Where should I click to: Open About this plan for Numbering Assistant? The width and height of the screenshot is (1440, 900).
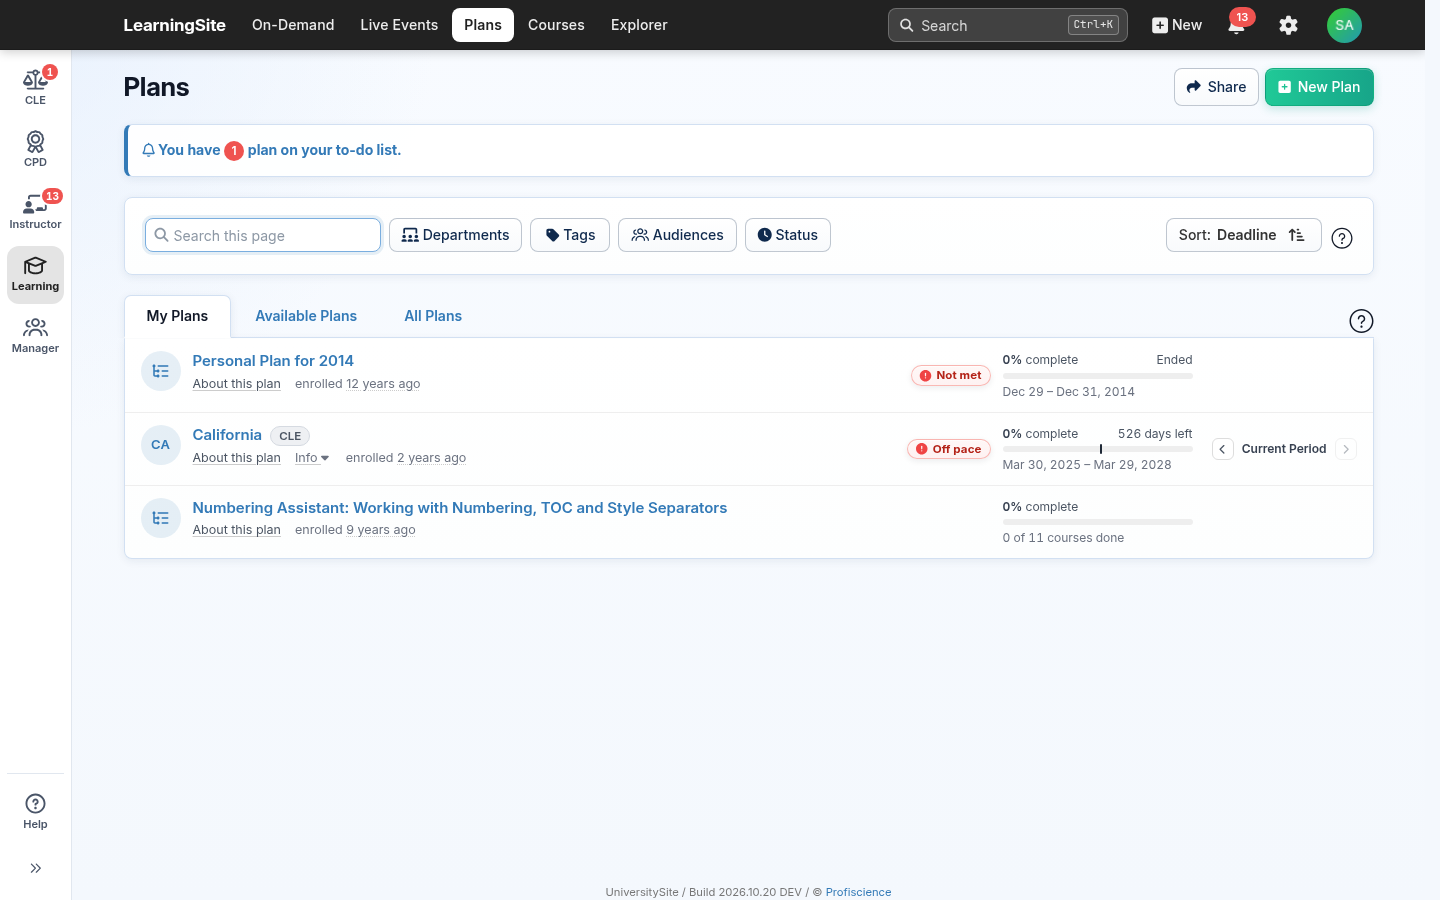[x=236, y=530]
